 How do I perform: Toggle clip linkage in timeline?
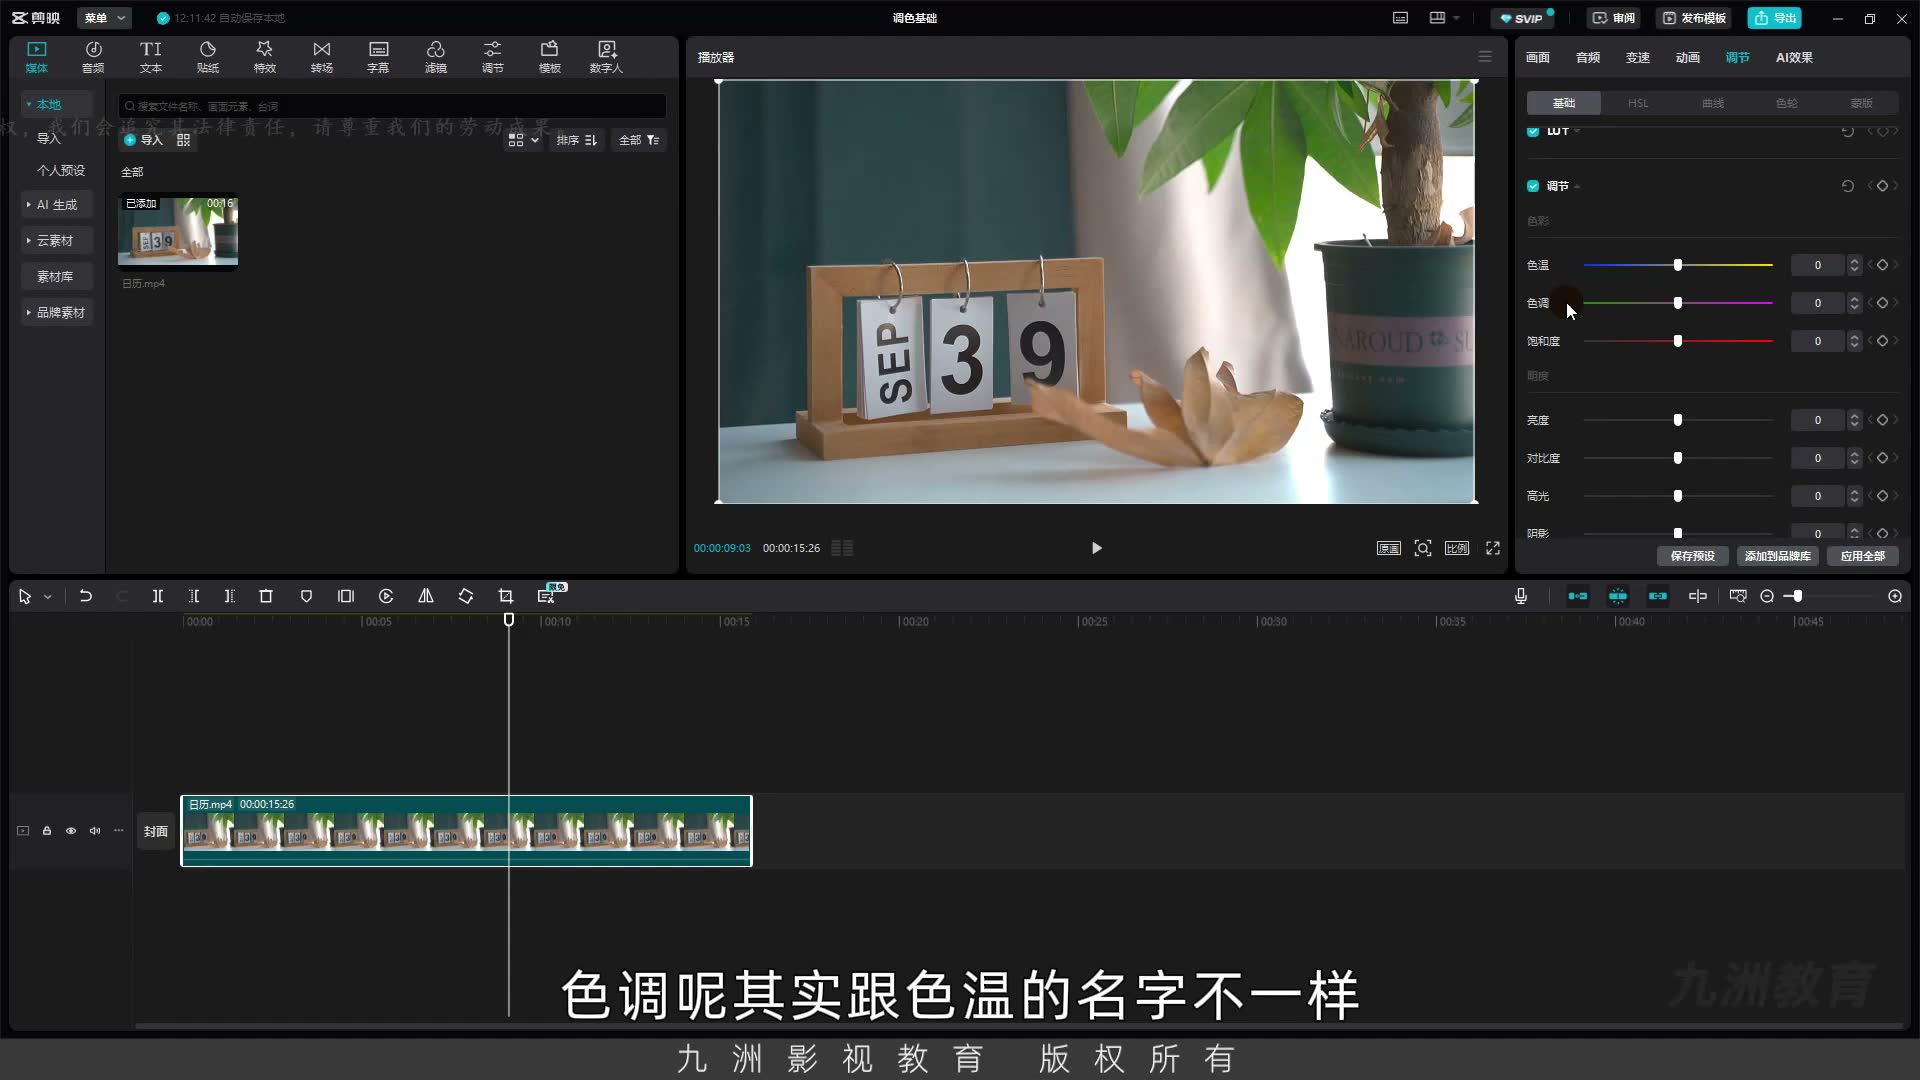coord(1658,596)
